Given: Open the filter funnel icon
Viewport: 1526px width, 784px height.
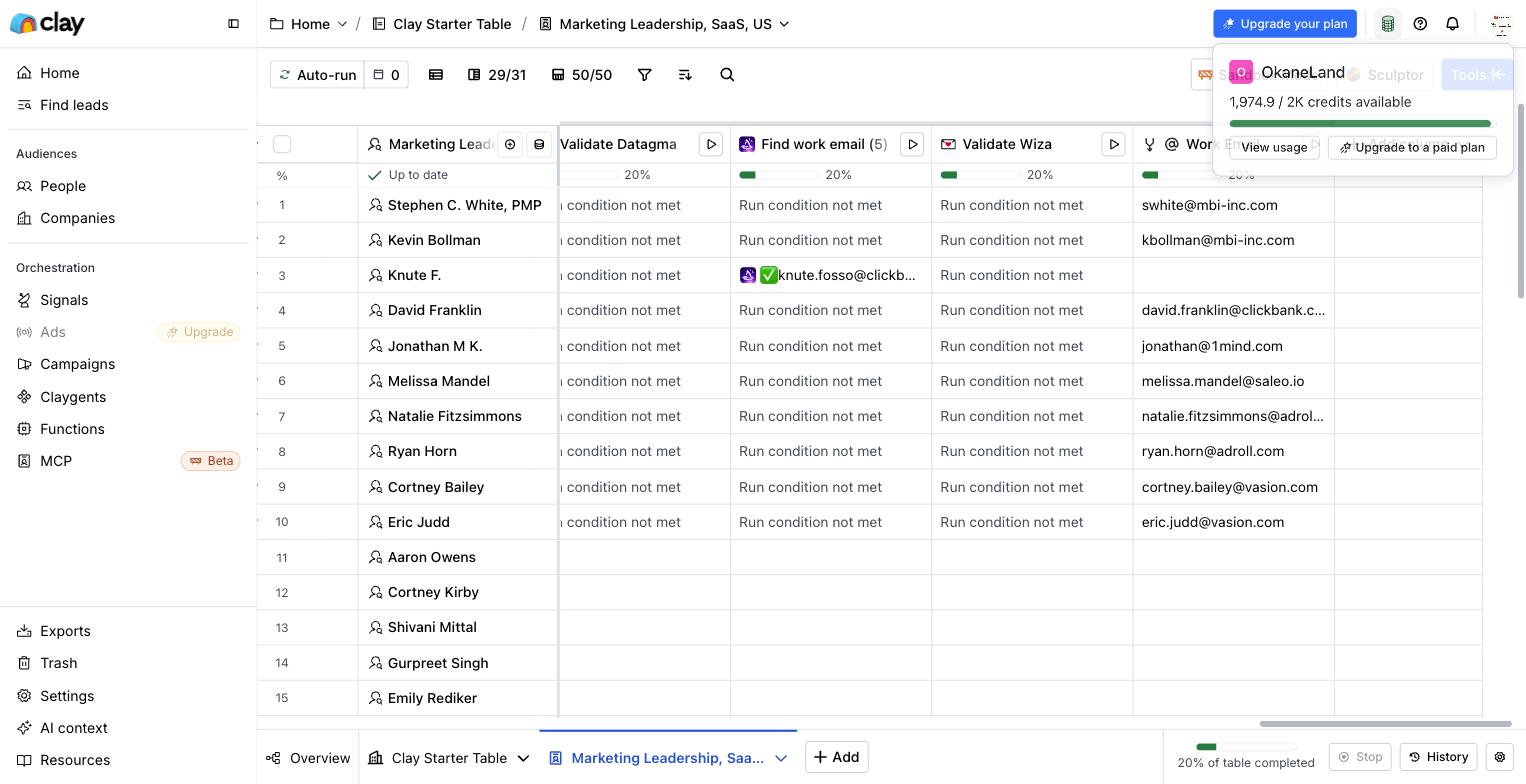Looking at the screenshot, I should click(645, 75).
